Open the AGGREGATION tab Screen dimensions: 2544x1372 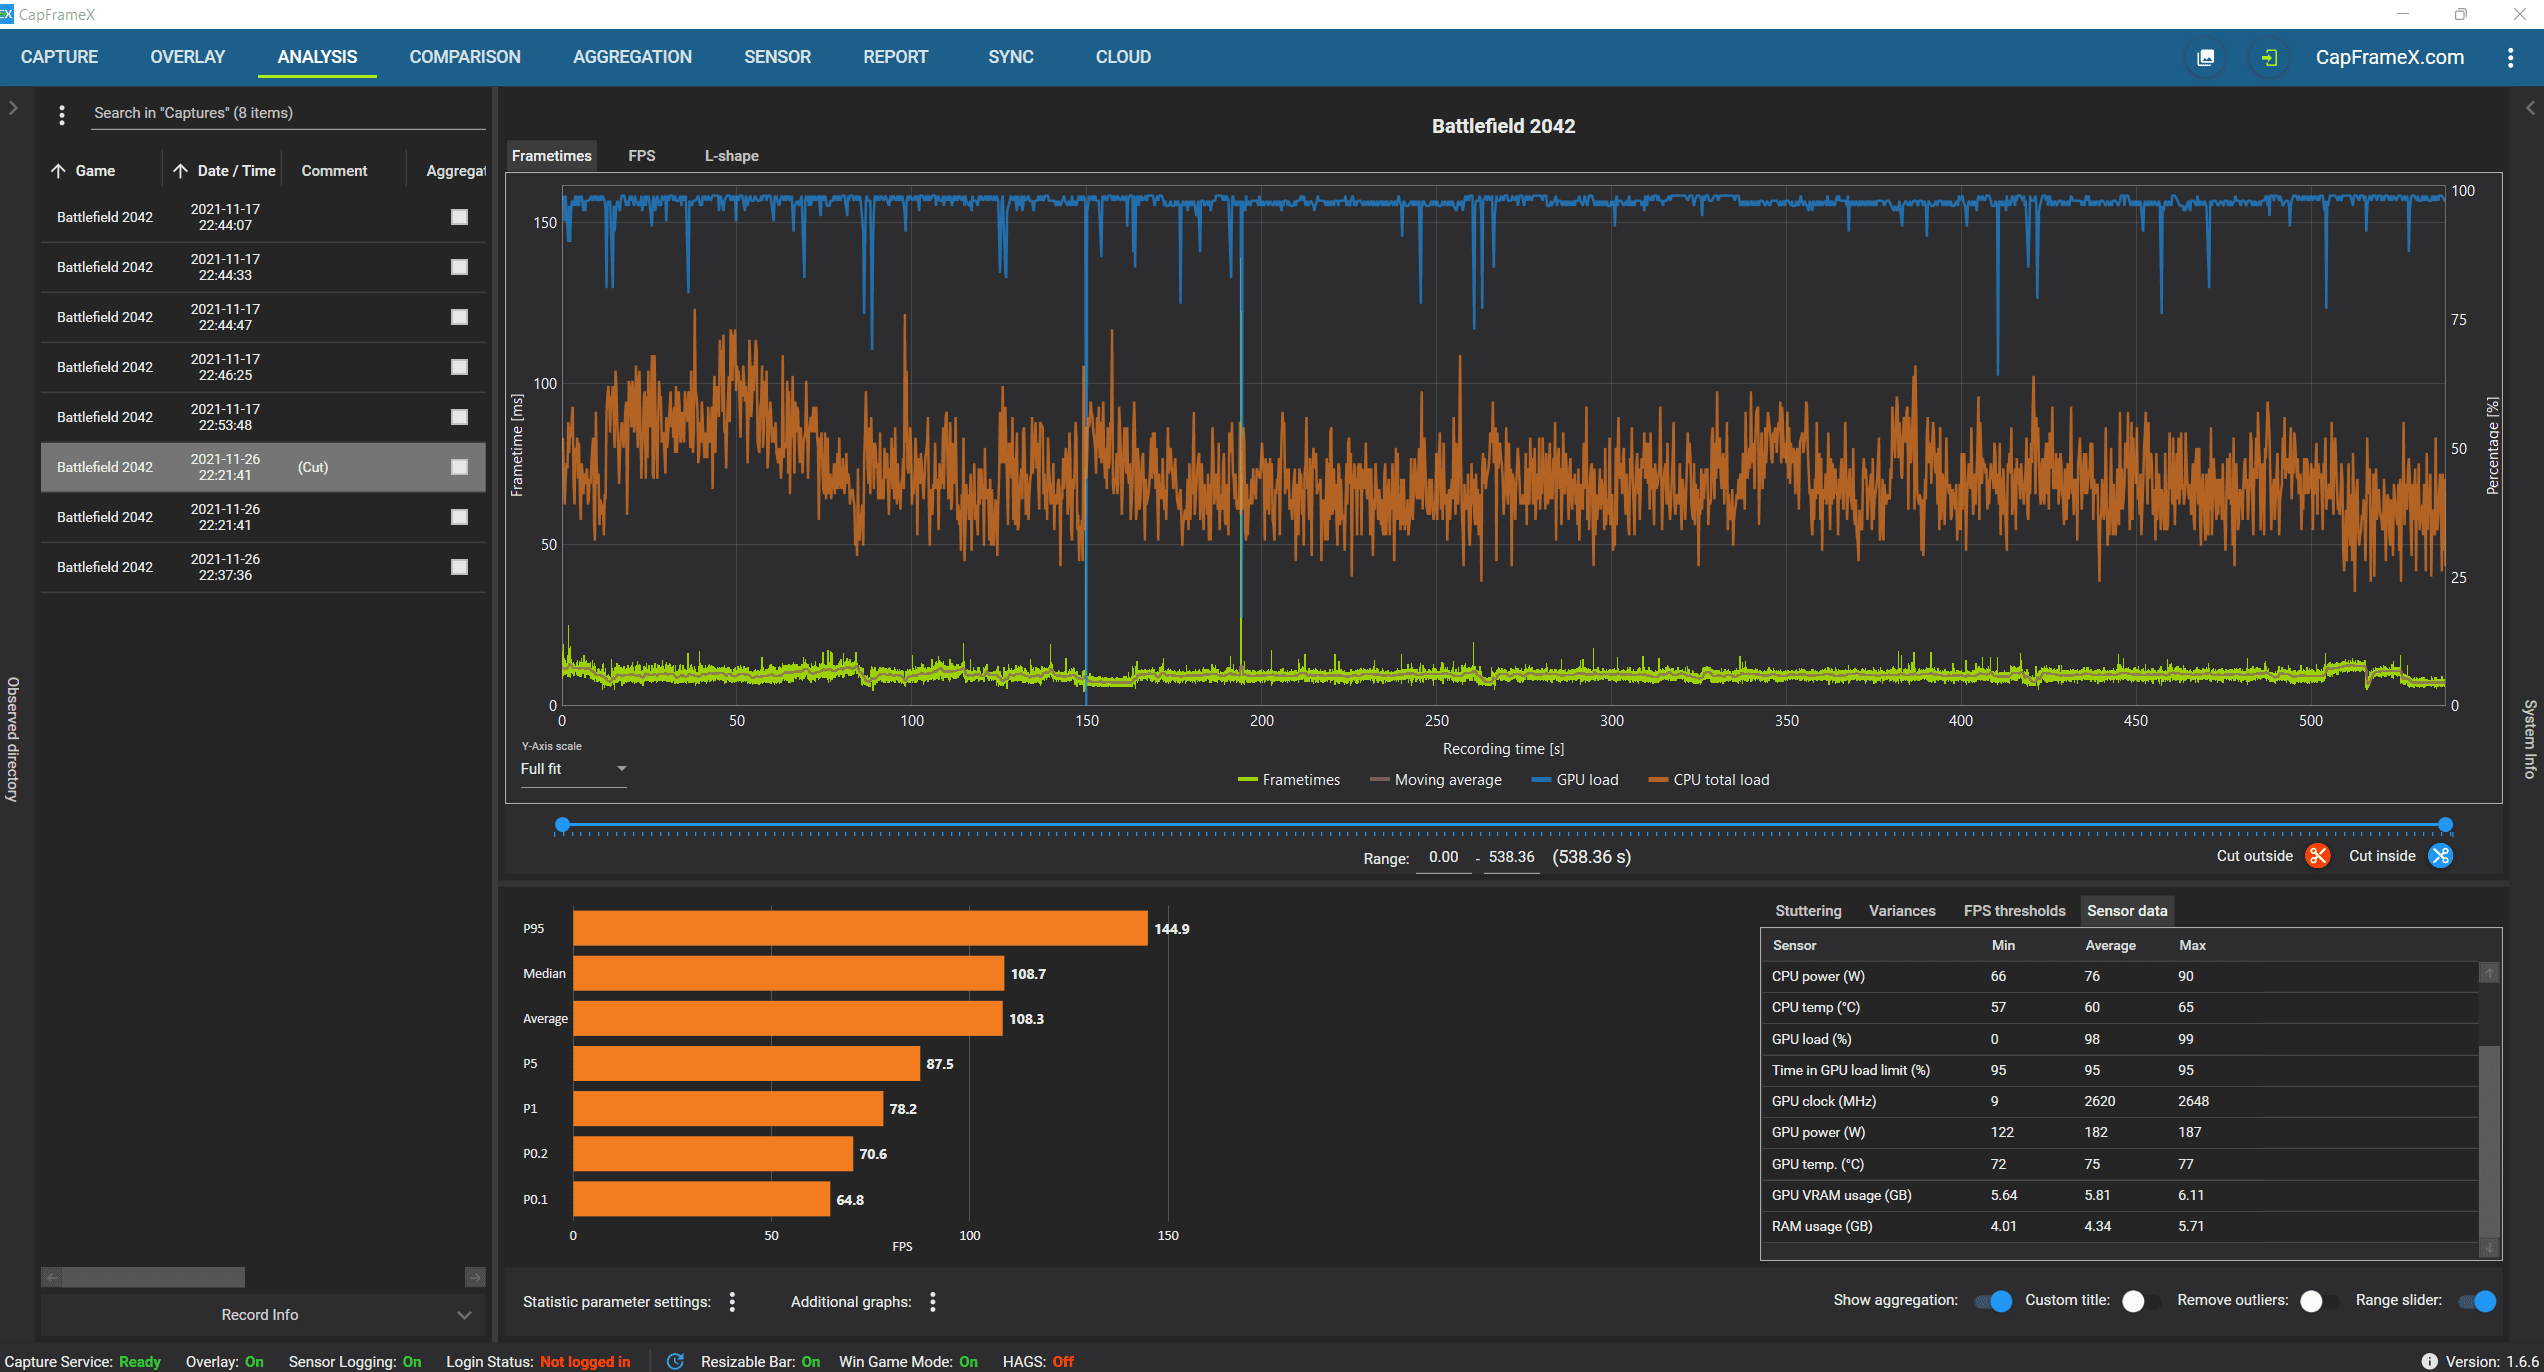(632, 57)
